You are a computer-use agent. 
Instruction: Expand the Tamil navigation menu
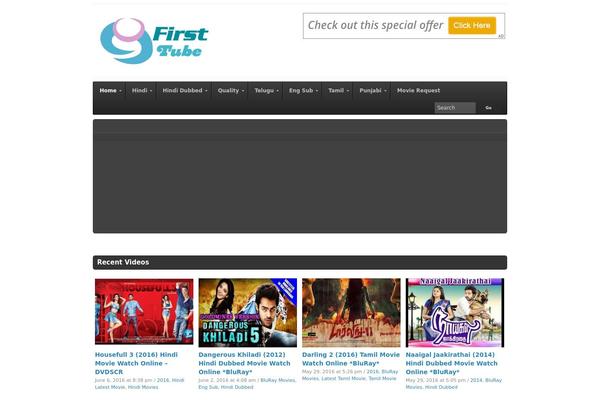point(338,91)
